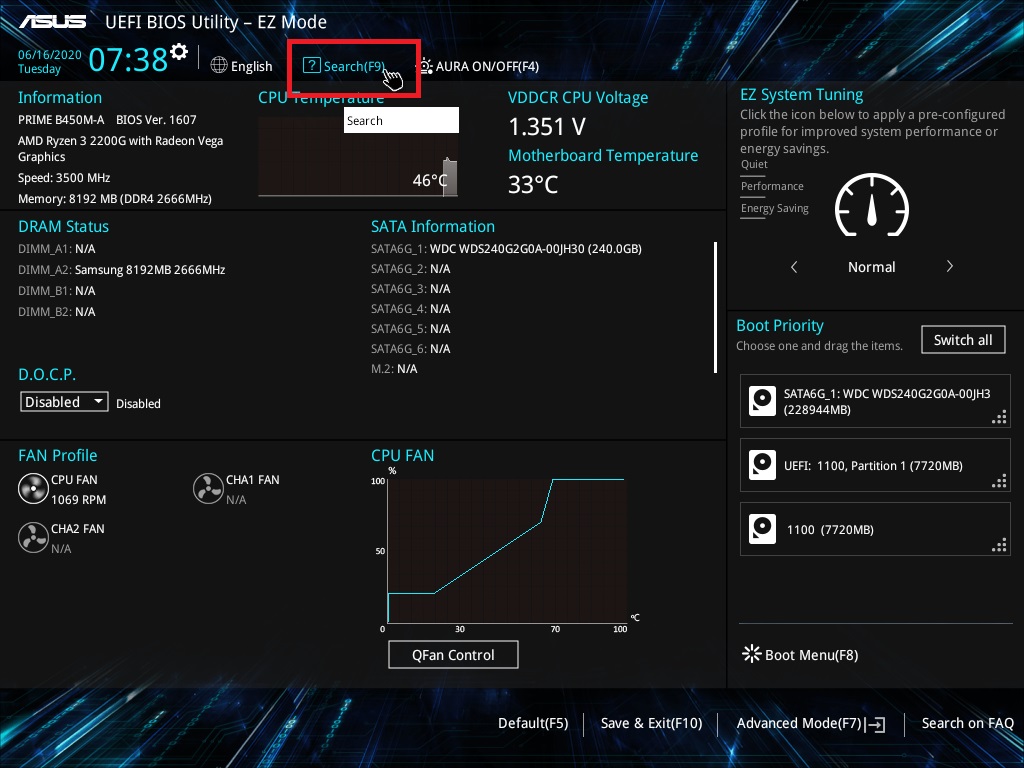Grab drag handle on UEFI 1100 boot entry
Image resolution: width=1024 pixels, height=768 pixels.
(x=999, y=481)
